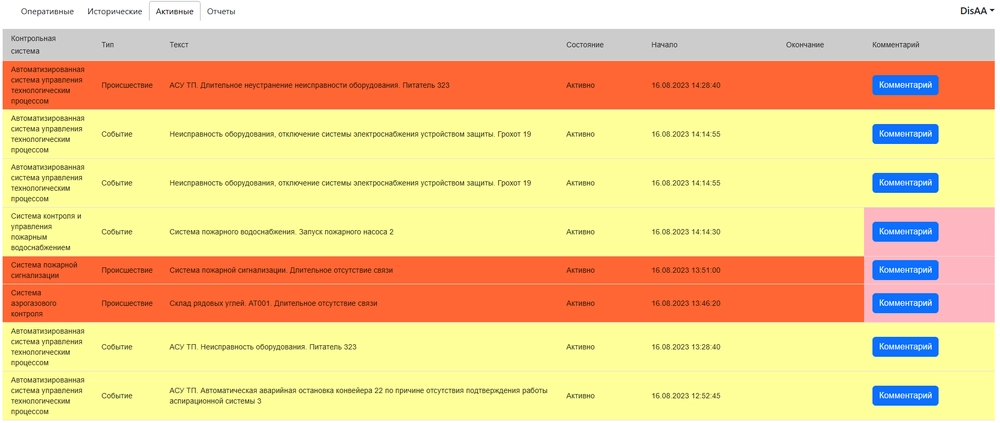Select the Активные tab

coord(174,11)
